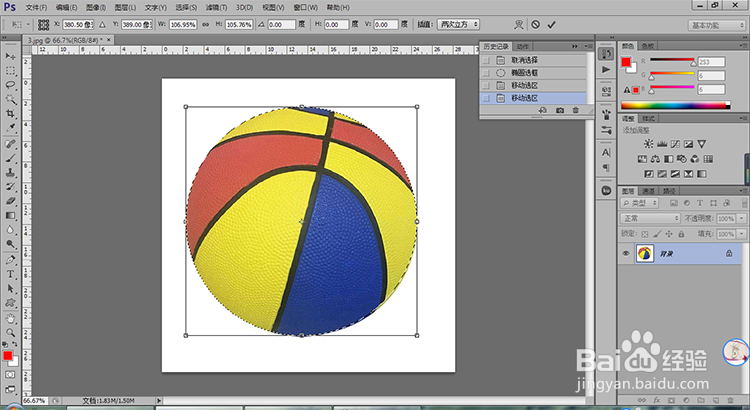Create new document from current state
This screenshot has width=750, height=410.
tap(543, 111)
